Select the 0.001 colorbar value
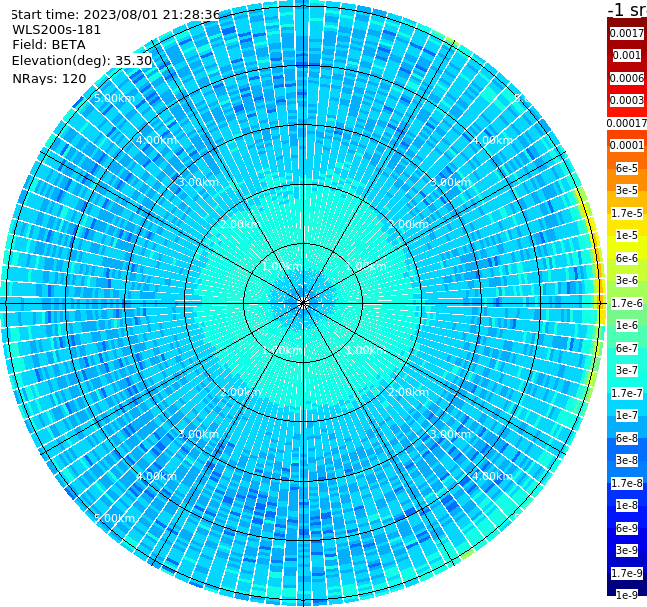Viewport: 647px width, 607px height. coord(627,55)
